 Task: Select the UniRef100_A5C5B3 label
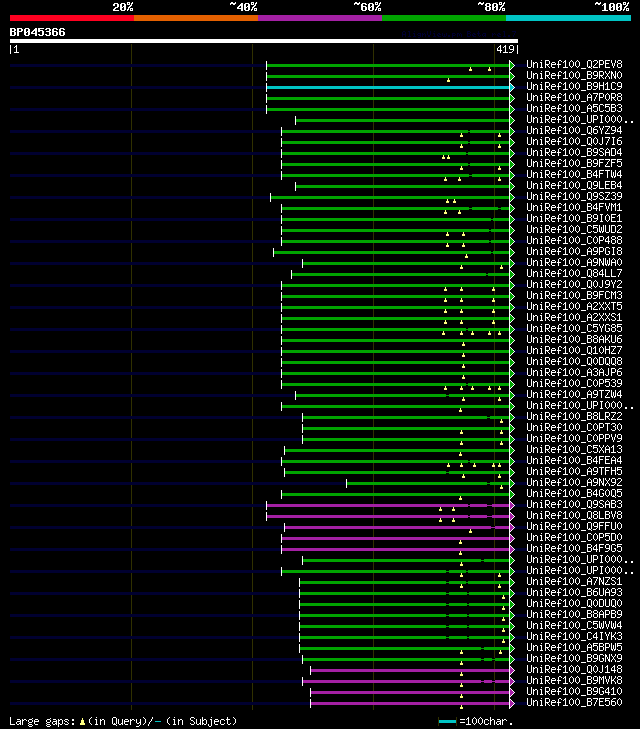574,108
